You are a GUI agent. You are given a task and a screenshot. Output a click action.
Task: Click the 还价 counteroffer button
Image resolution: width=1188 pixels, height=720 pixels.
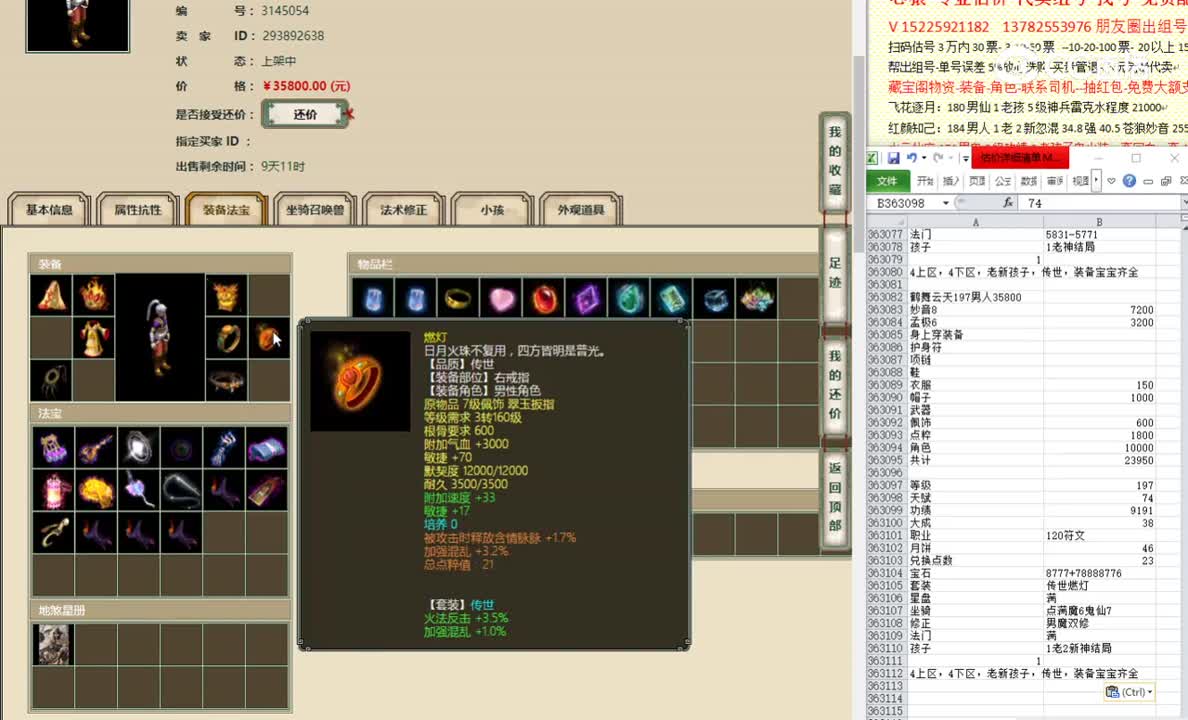(x=304, y=114)
